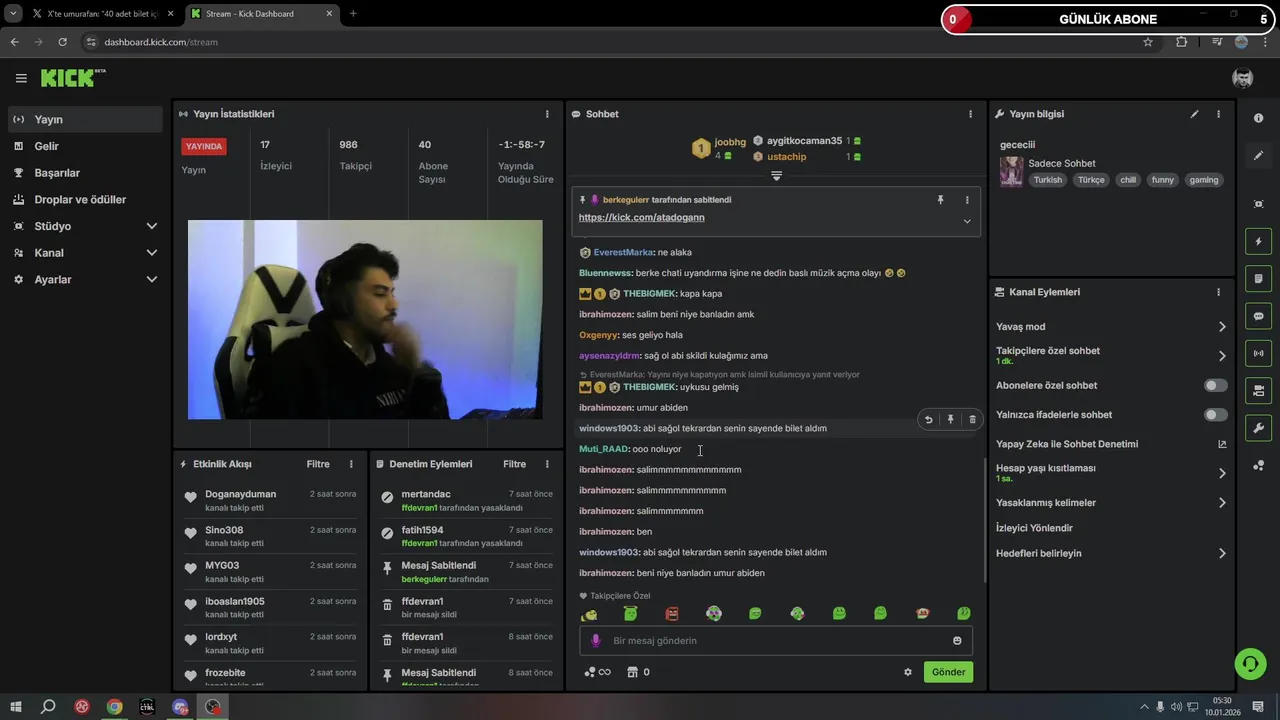Expand the Stüdyo sidebar section
This screenshot has height=720, width=1280.
[152, 226]
